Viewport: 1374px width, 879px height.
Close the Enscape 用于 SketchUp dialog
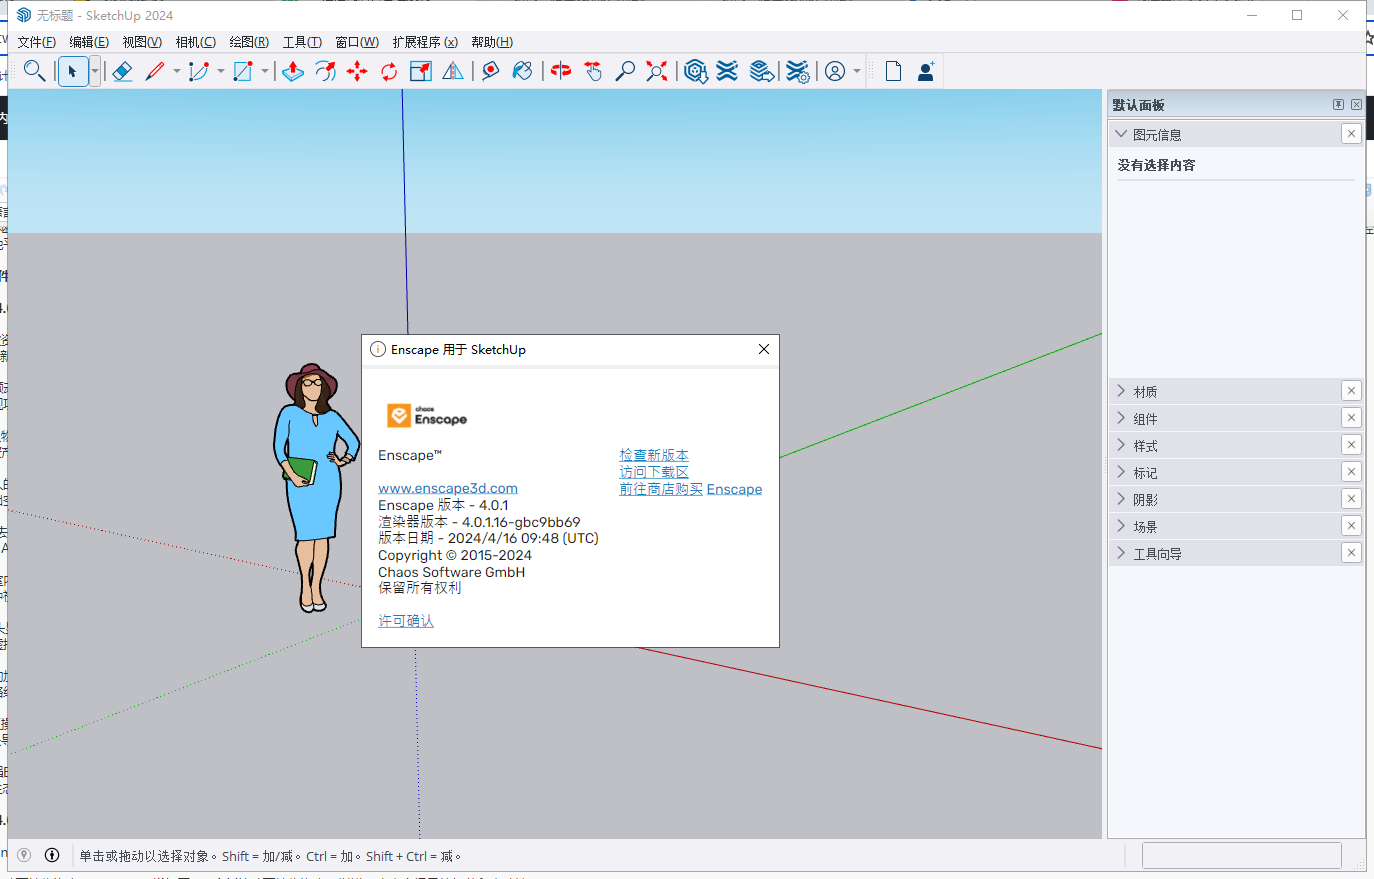(x=764, y=349)
